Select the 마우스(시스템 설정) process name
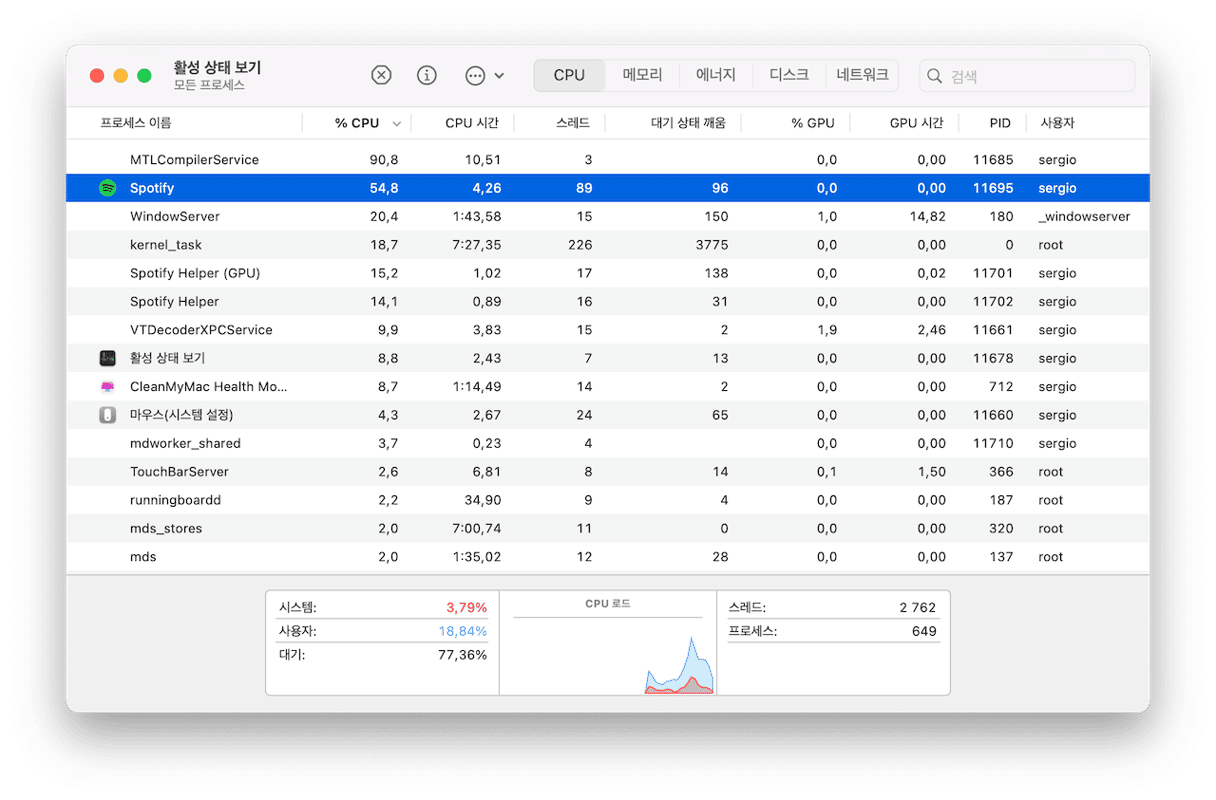This screenshot has height=800, width=1216. pos(181,415)
